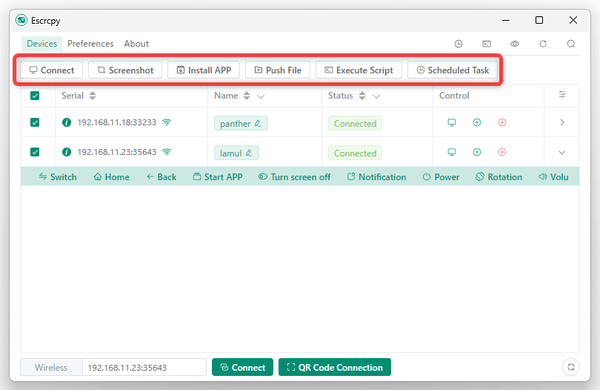Open the search magnifier icon
This screenshot has width=600, height=390.
(x=571, y=44)
